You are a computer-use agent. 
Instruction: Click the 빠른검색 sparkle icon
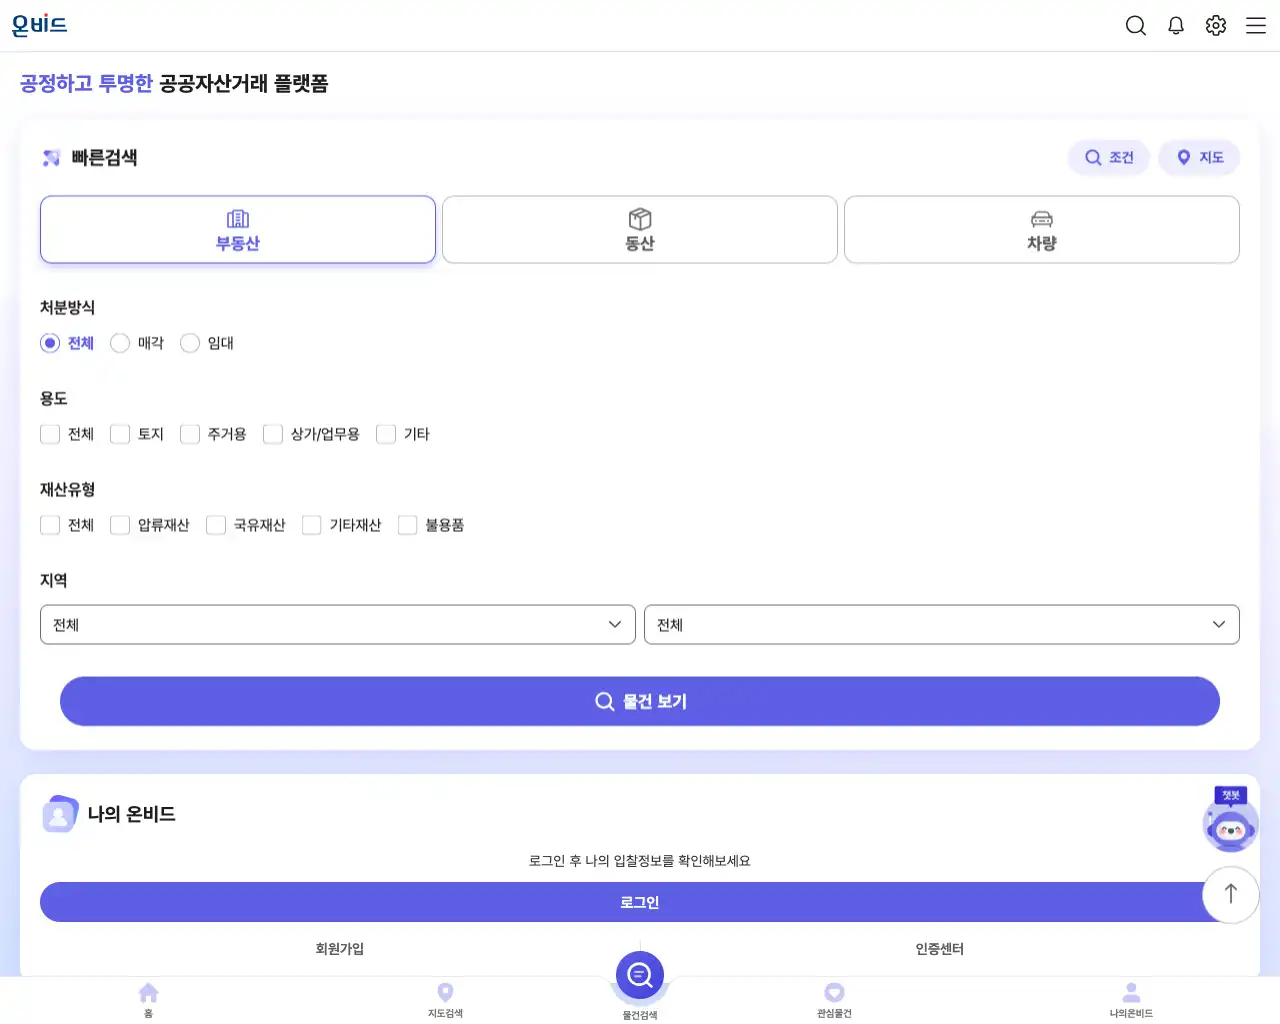(x=52, y=158)
